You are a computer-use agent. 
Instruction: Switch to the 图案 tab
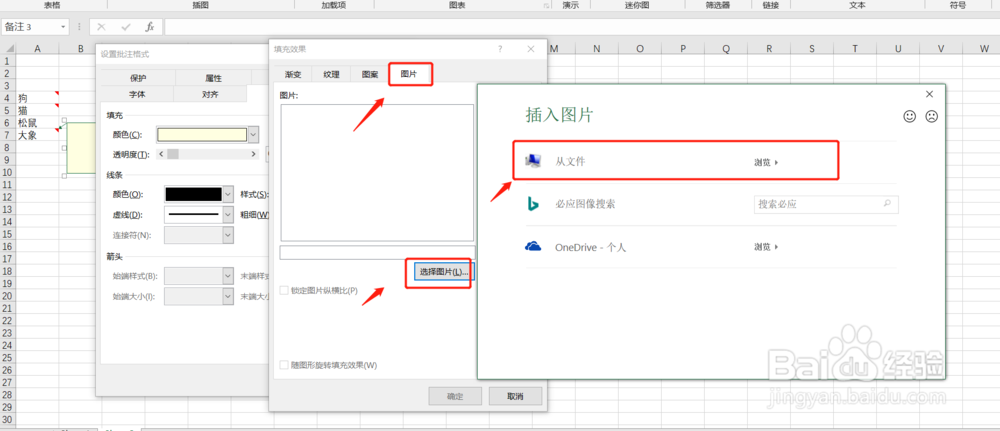click(370, 74)
